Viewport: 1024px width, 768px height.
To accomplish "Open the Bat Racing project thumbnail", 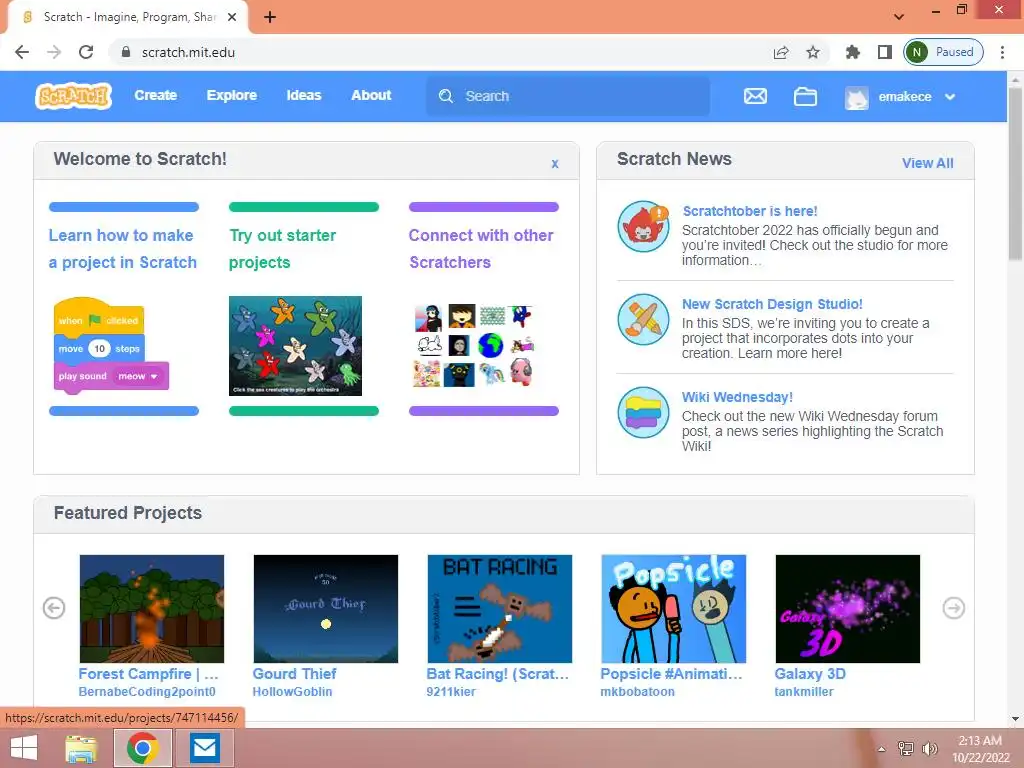I will click(x=500, y=609).
